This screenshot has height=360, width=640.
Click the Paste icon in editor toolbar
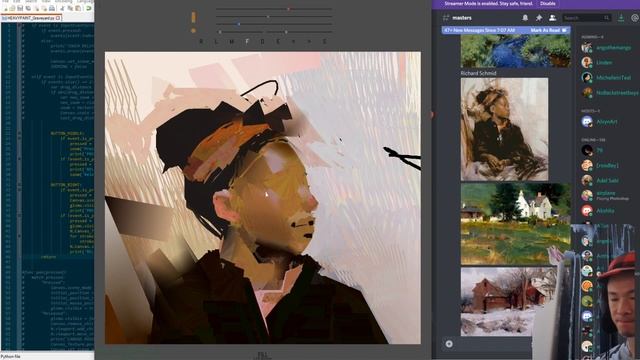click(78, 8)
